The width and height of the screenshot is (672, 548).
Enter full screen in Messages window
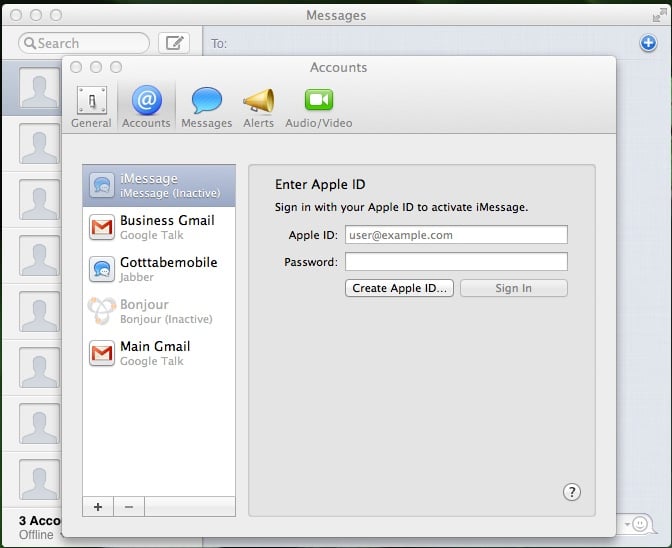[659, 15]
